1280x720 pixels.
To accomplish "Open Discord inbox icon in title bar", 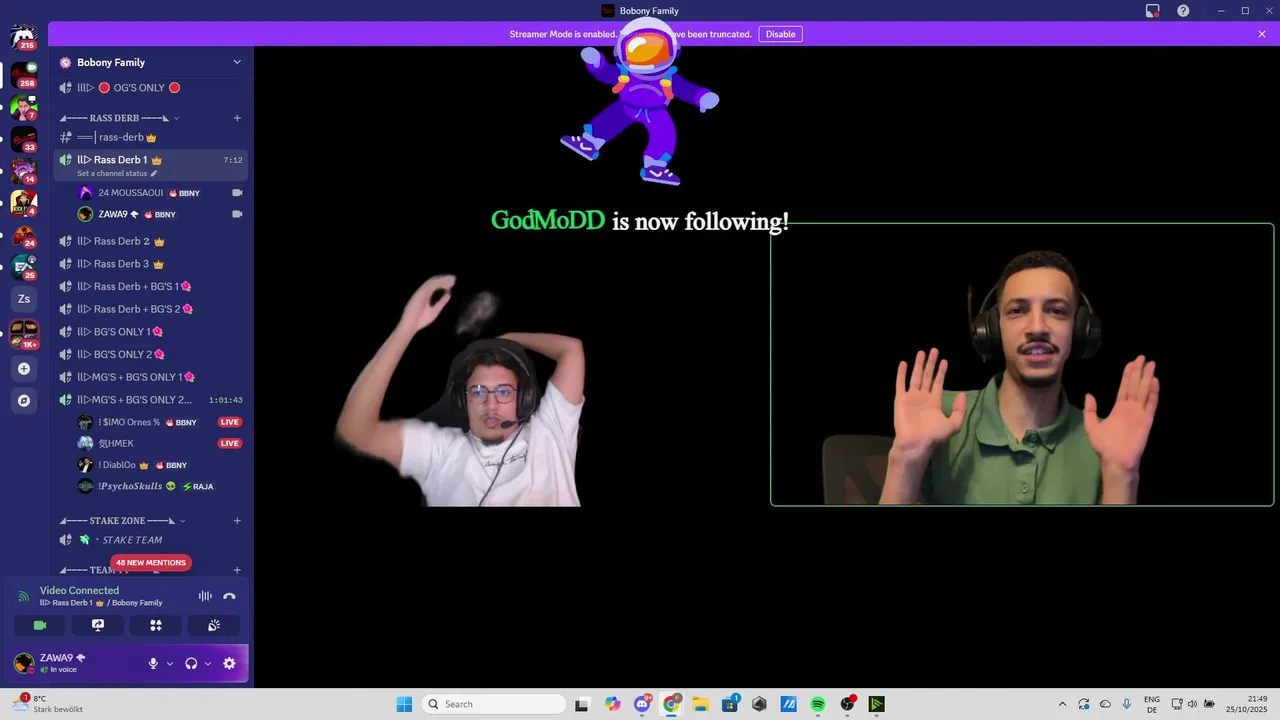I will coord(1153,11).
